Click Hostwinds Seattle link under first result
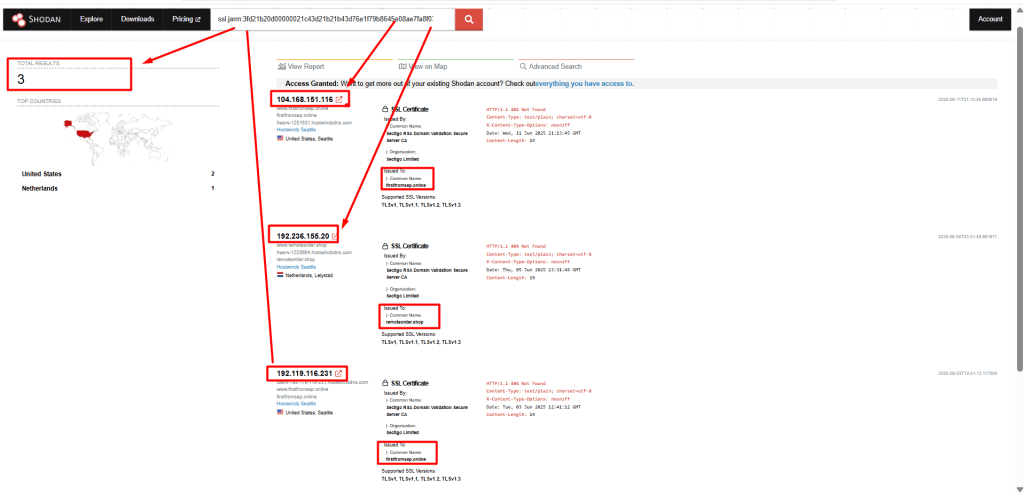The height and width of the screenshot is (495, 1024). (296, 130)
